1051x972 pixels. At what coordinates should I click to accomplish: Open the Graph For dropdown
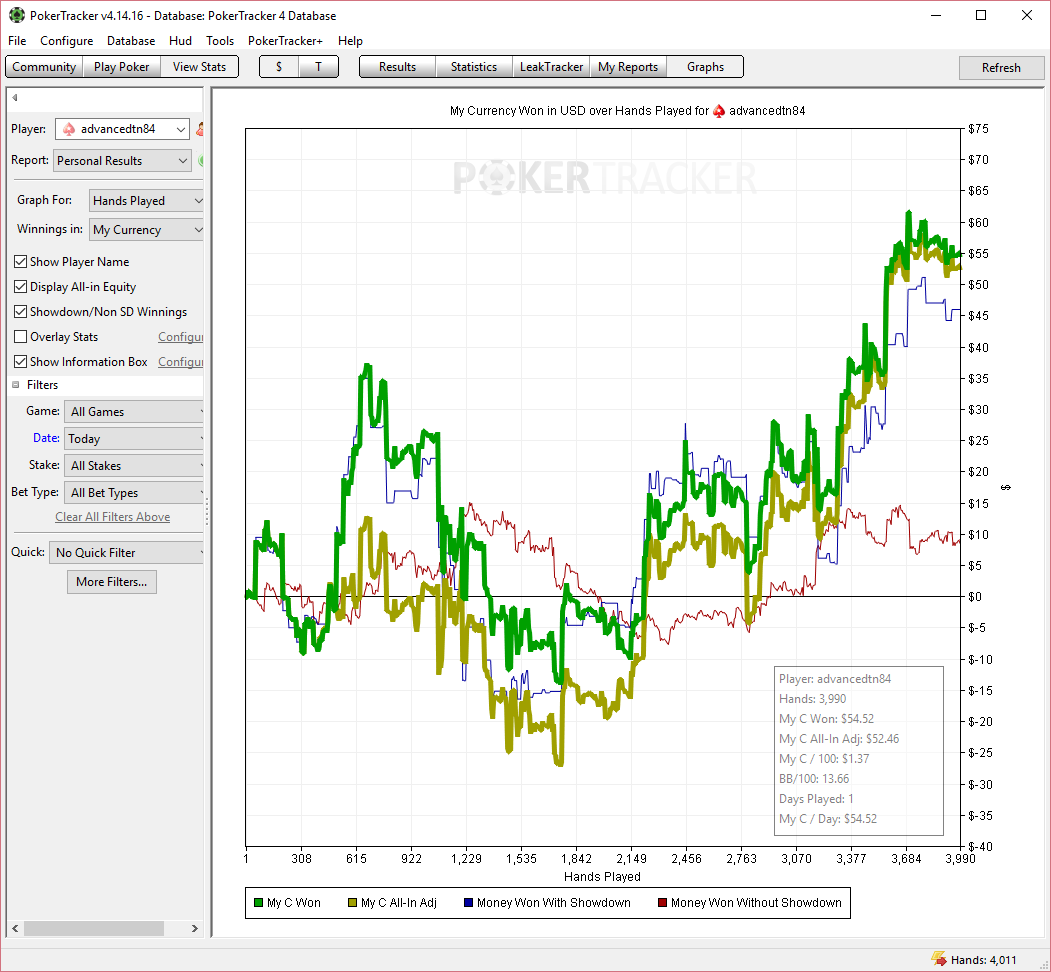coord(146,200)
